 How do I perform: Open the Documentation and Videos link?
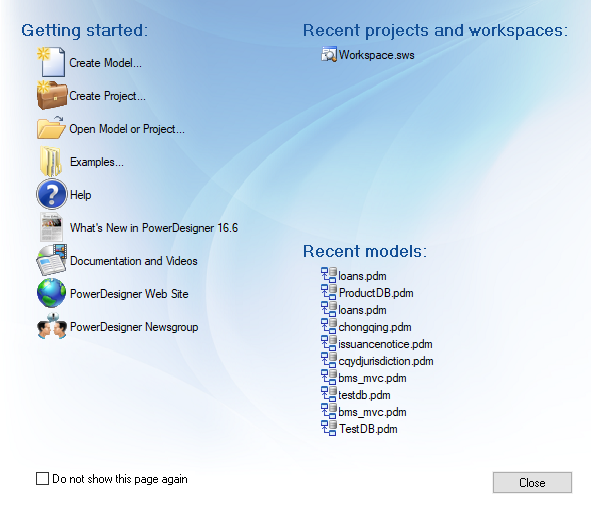(134, 261)
